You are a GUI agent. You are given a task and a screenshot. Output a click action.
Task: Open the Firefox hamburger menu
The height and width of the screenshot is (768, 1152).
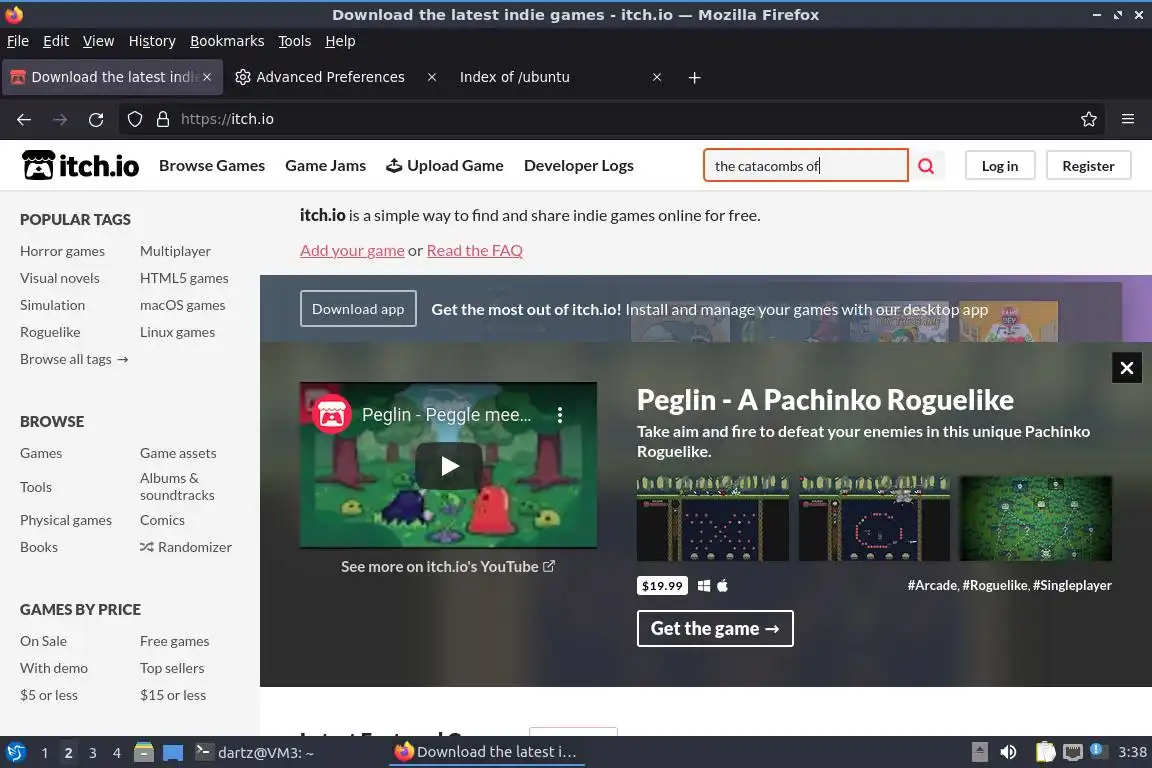pos(1128,119)
